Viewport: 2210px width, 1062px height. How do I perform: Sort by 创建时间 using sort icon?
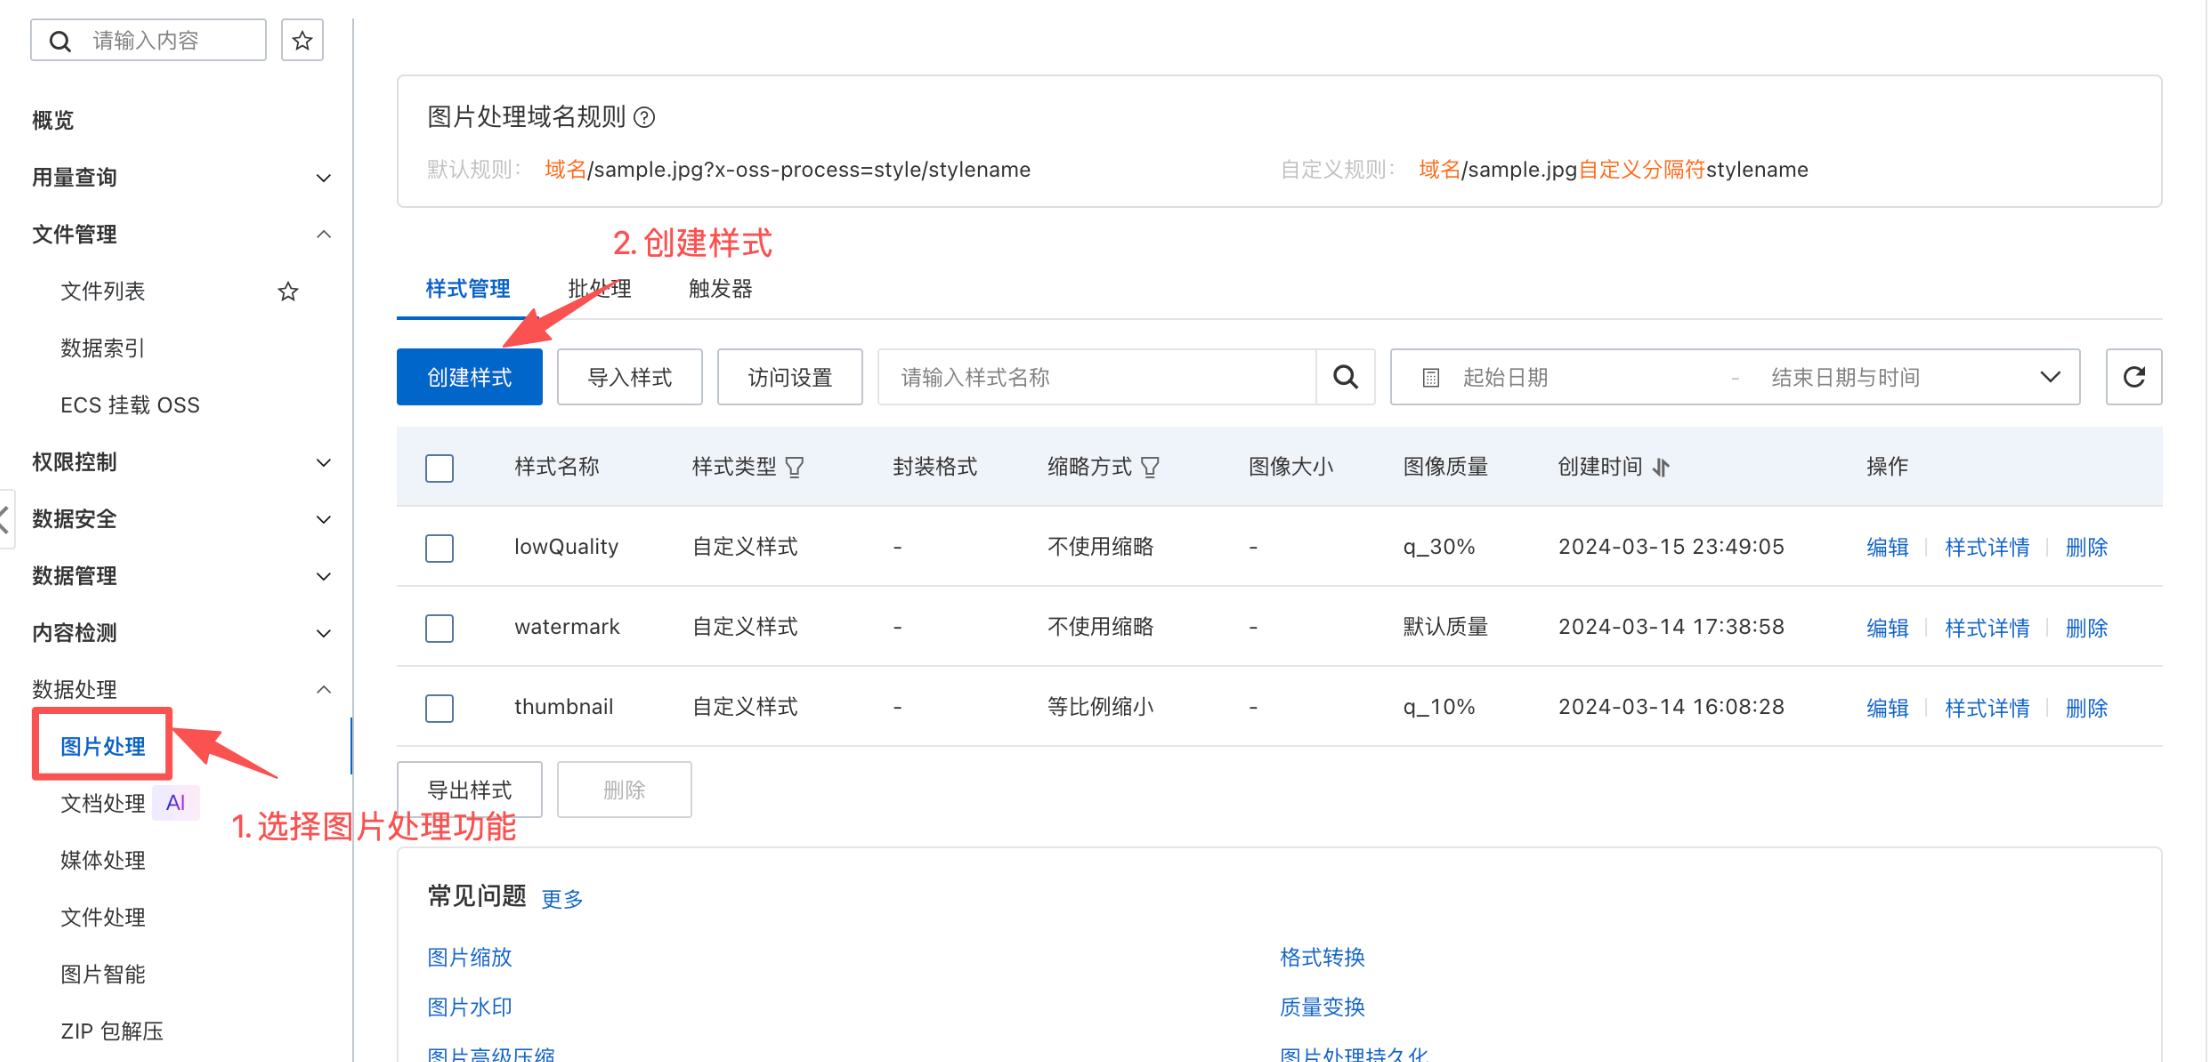pos(1661,467)
